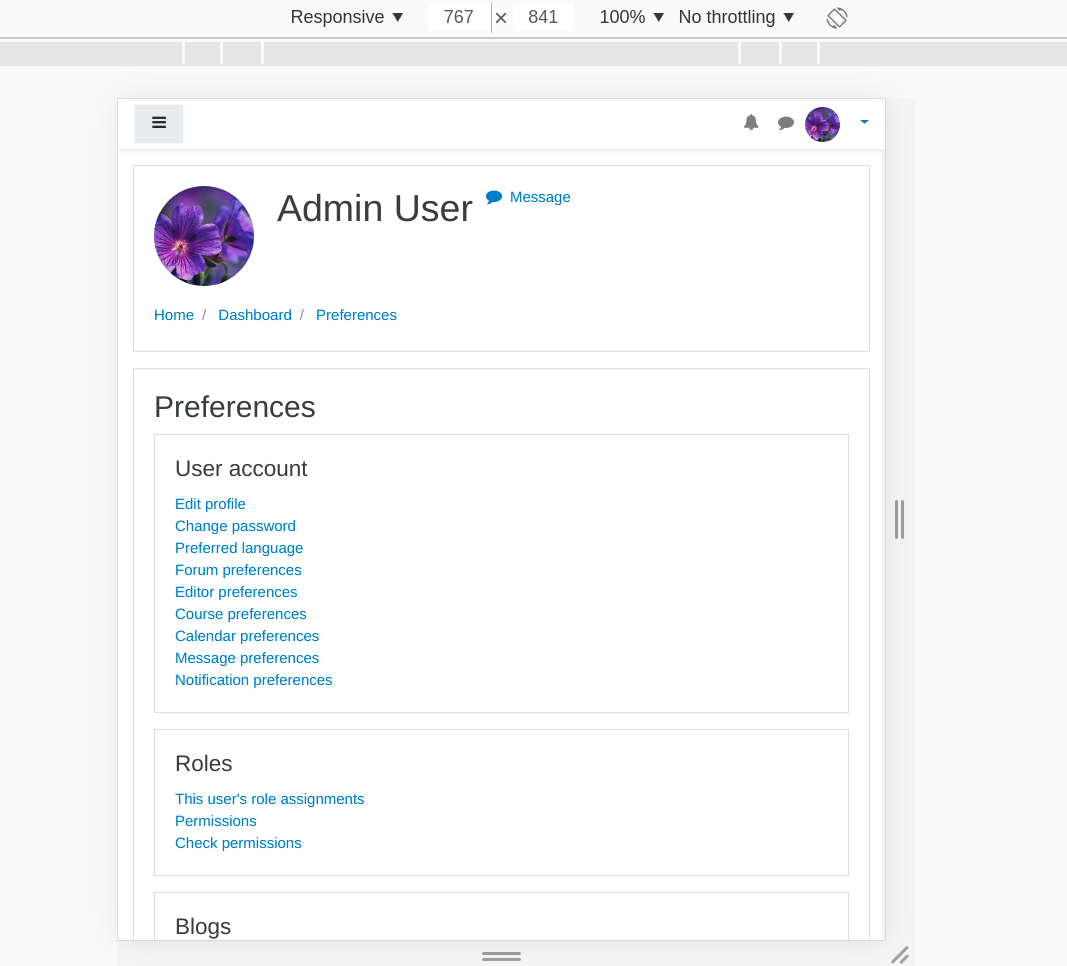The image size is (1067, 966).
Task: Open the messages speech bubble icon
Action: point(785,123)
